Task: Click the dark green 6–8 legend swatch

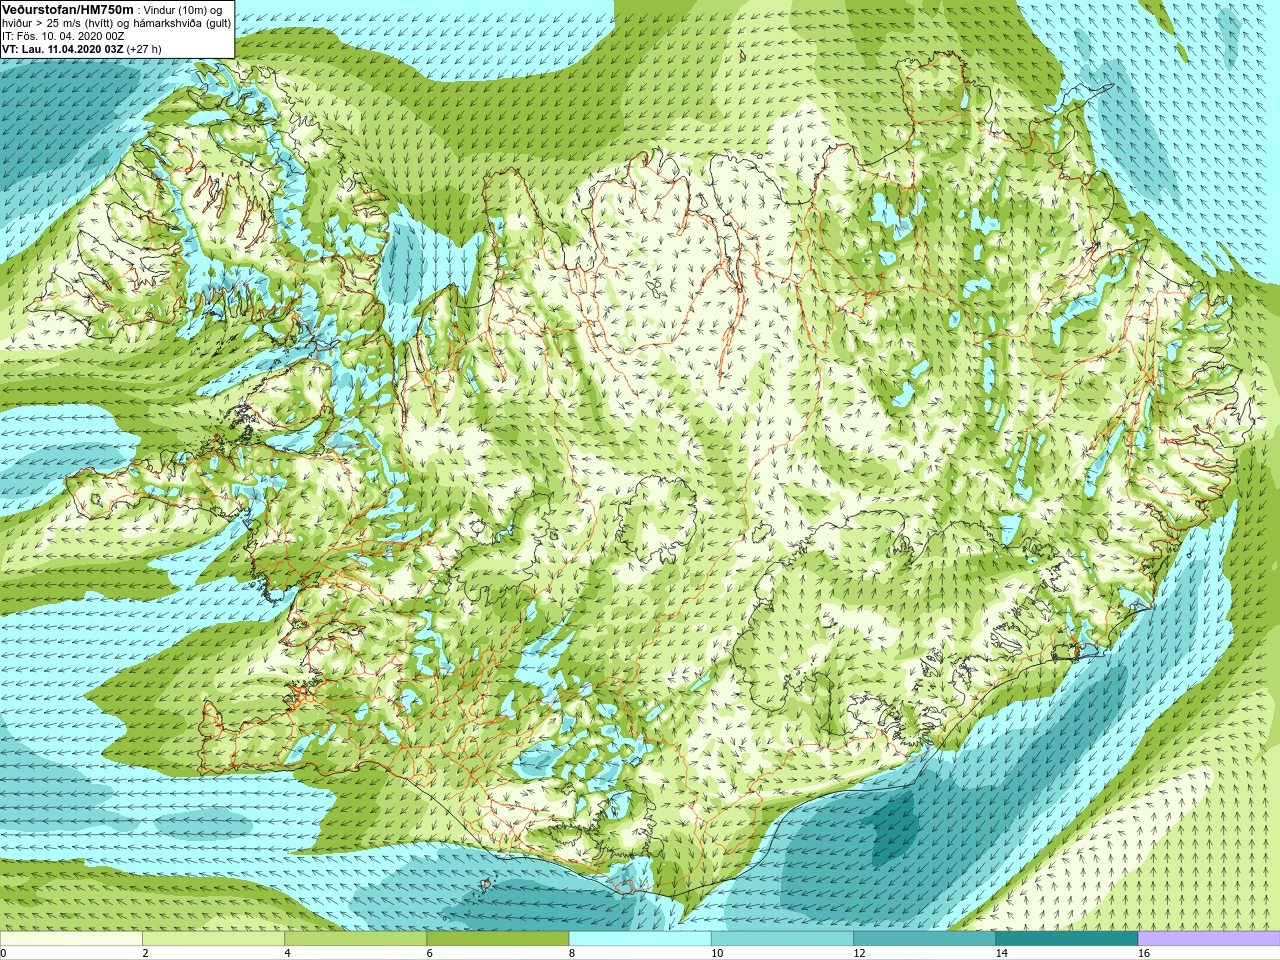Action: [497, 939]
